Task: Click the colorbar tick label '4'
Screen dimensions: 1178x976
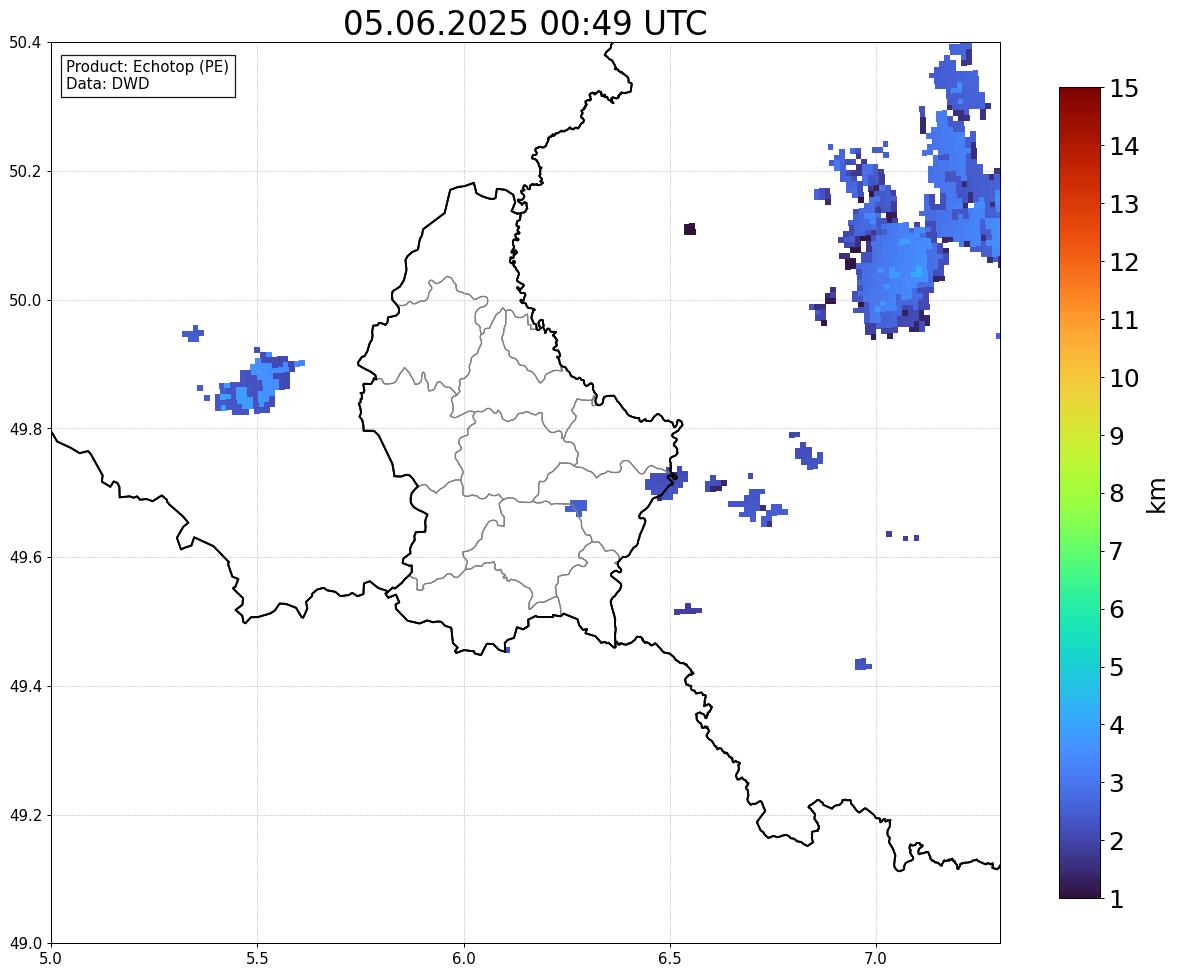Action: pyautogui.click(x=1116, y=726)
